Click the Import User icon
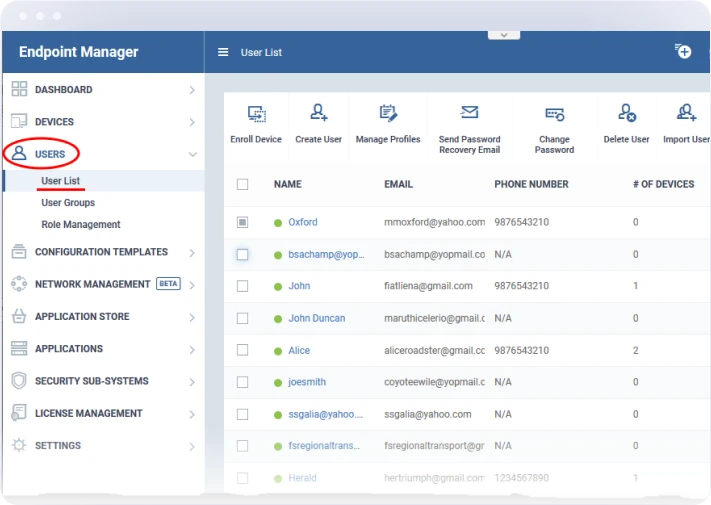711x505 pixels. (x=686, y=113)
